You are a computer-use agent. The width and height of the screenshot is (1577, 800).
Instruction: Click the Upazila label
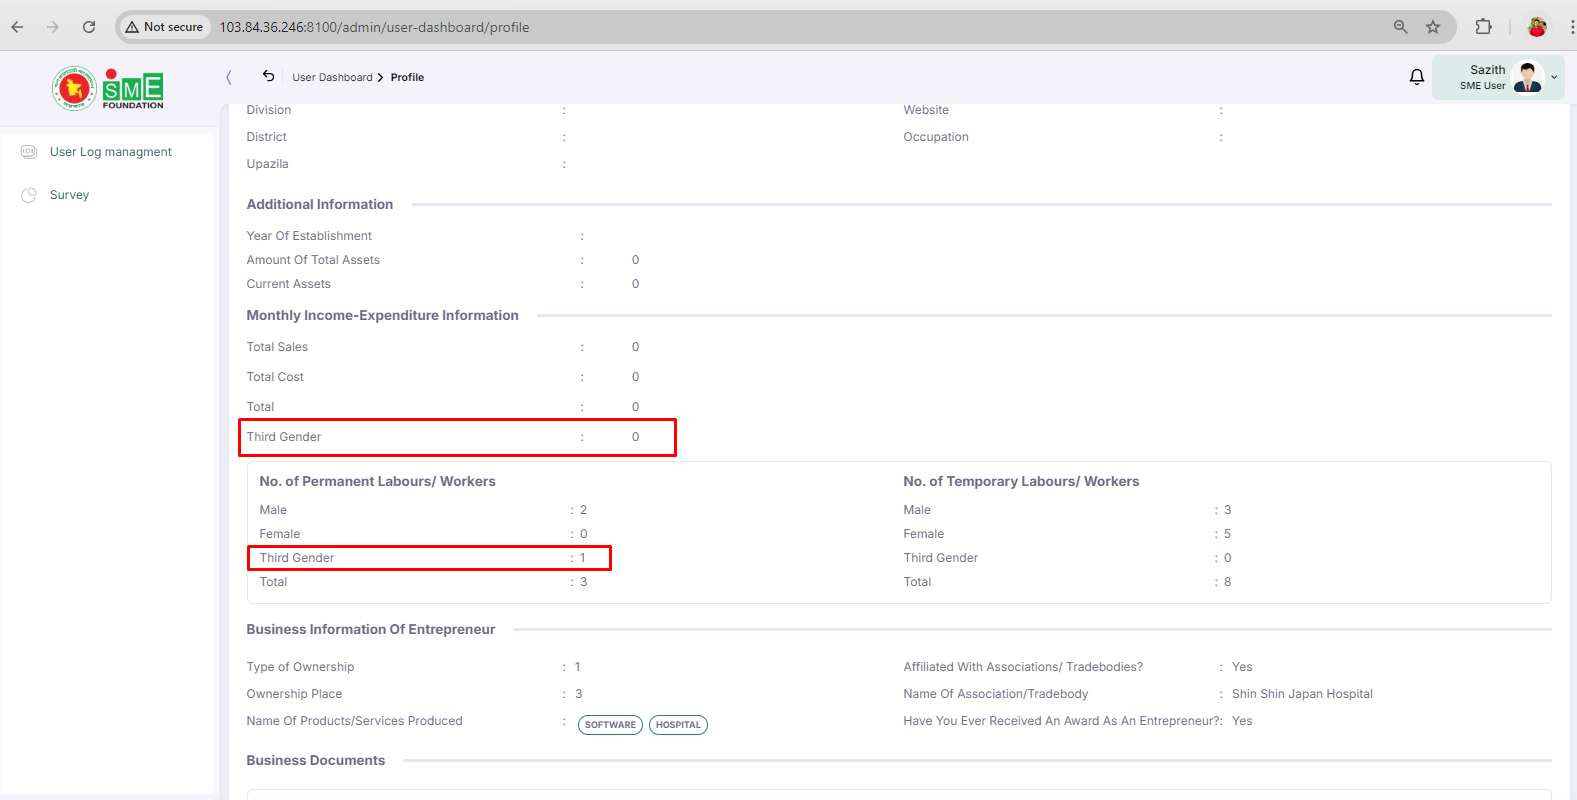click(268, 164)
